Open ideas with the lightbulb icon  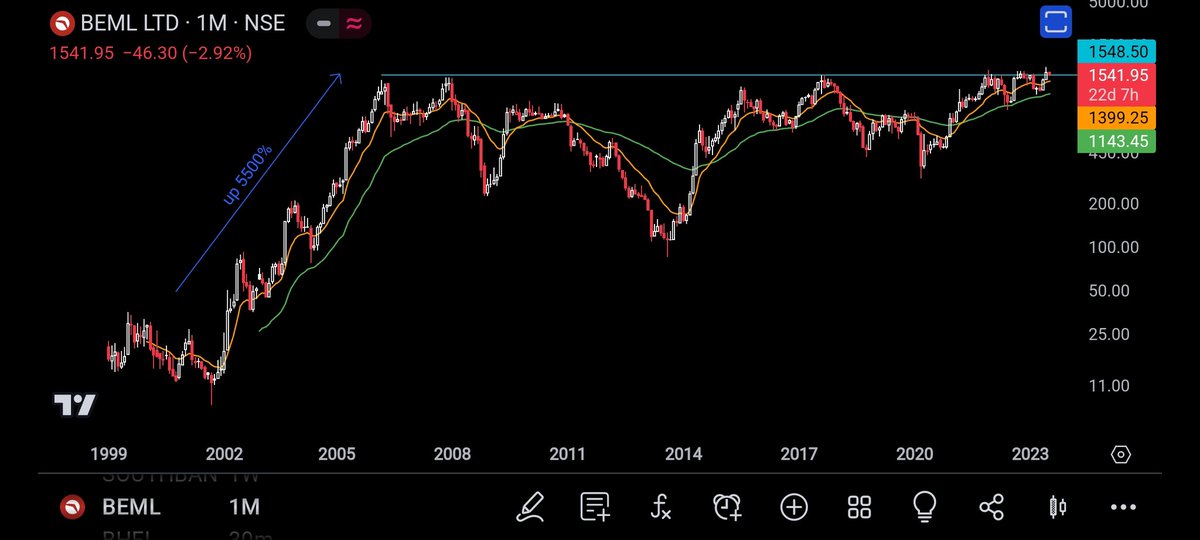925,506
